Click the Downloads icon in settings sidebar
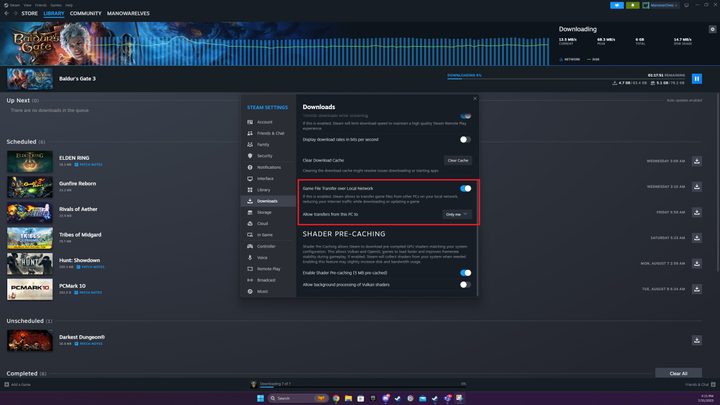The image size is (720, 405). coord(250,201)
